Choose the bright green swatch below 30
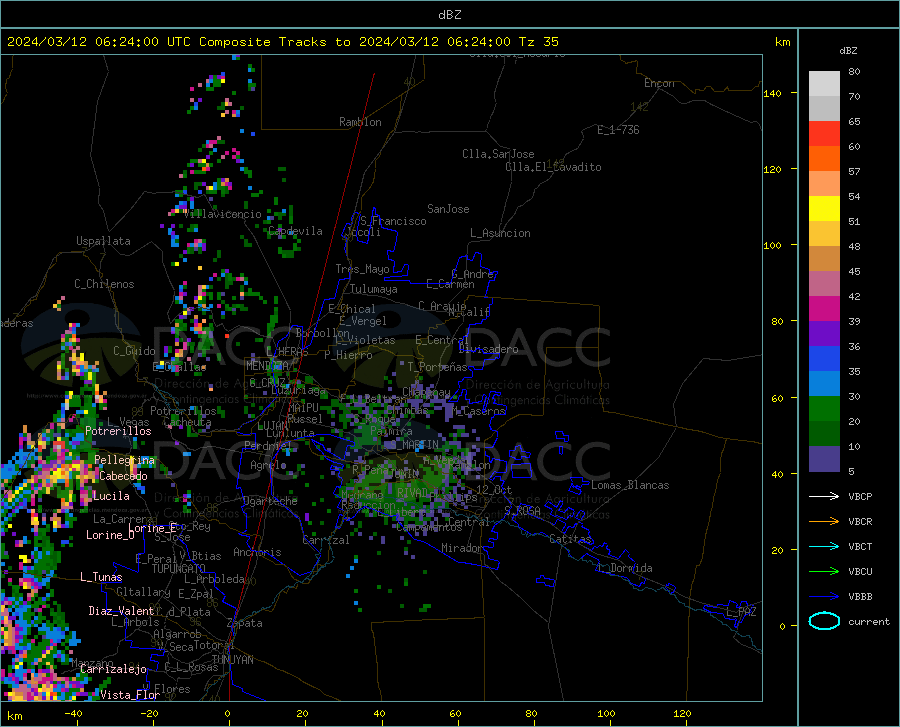This screenshot has width=900, height=727. coord(824,409)
